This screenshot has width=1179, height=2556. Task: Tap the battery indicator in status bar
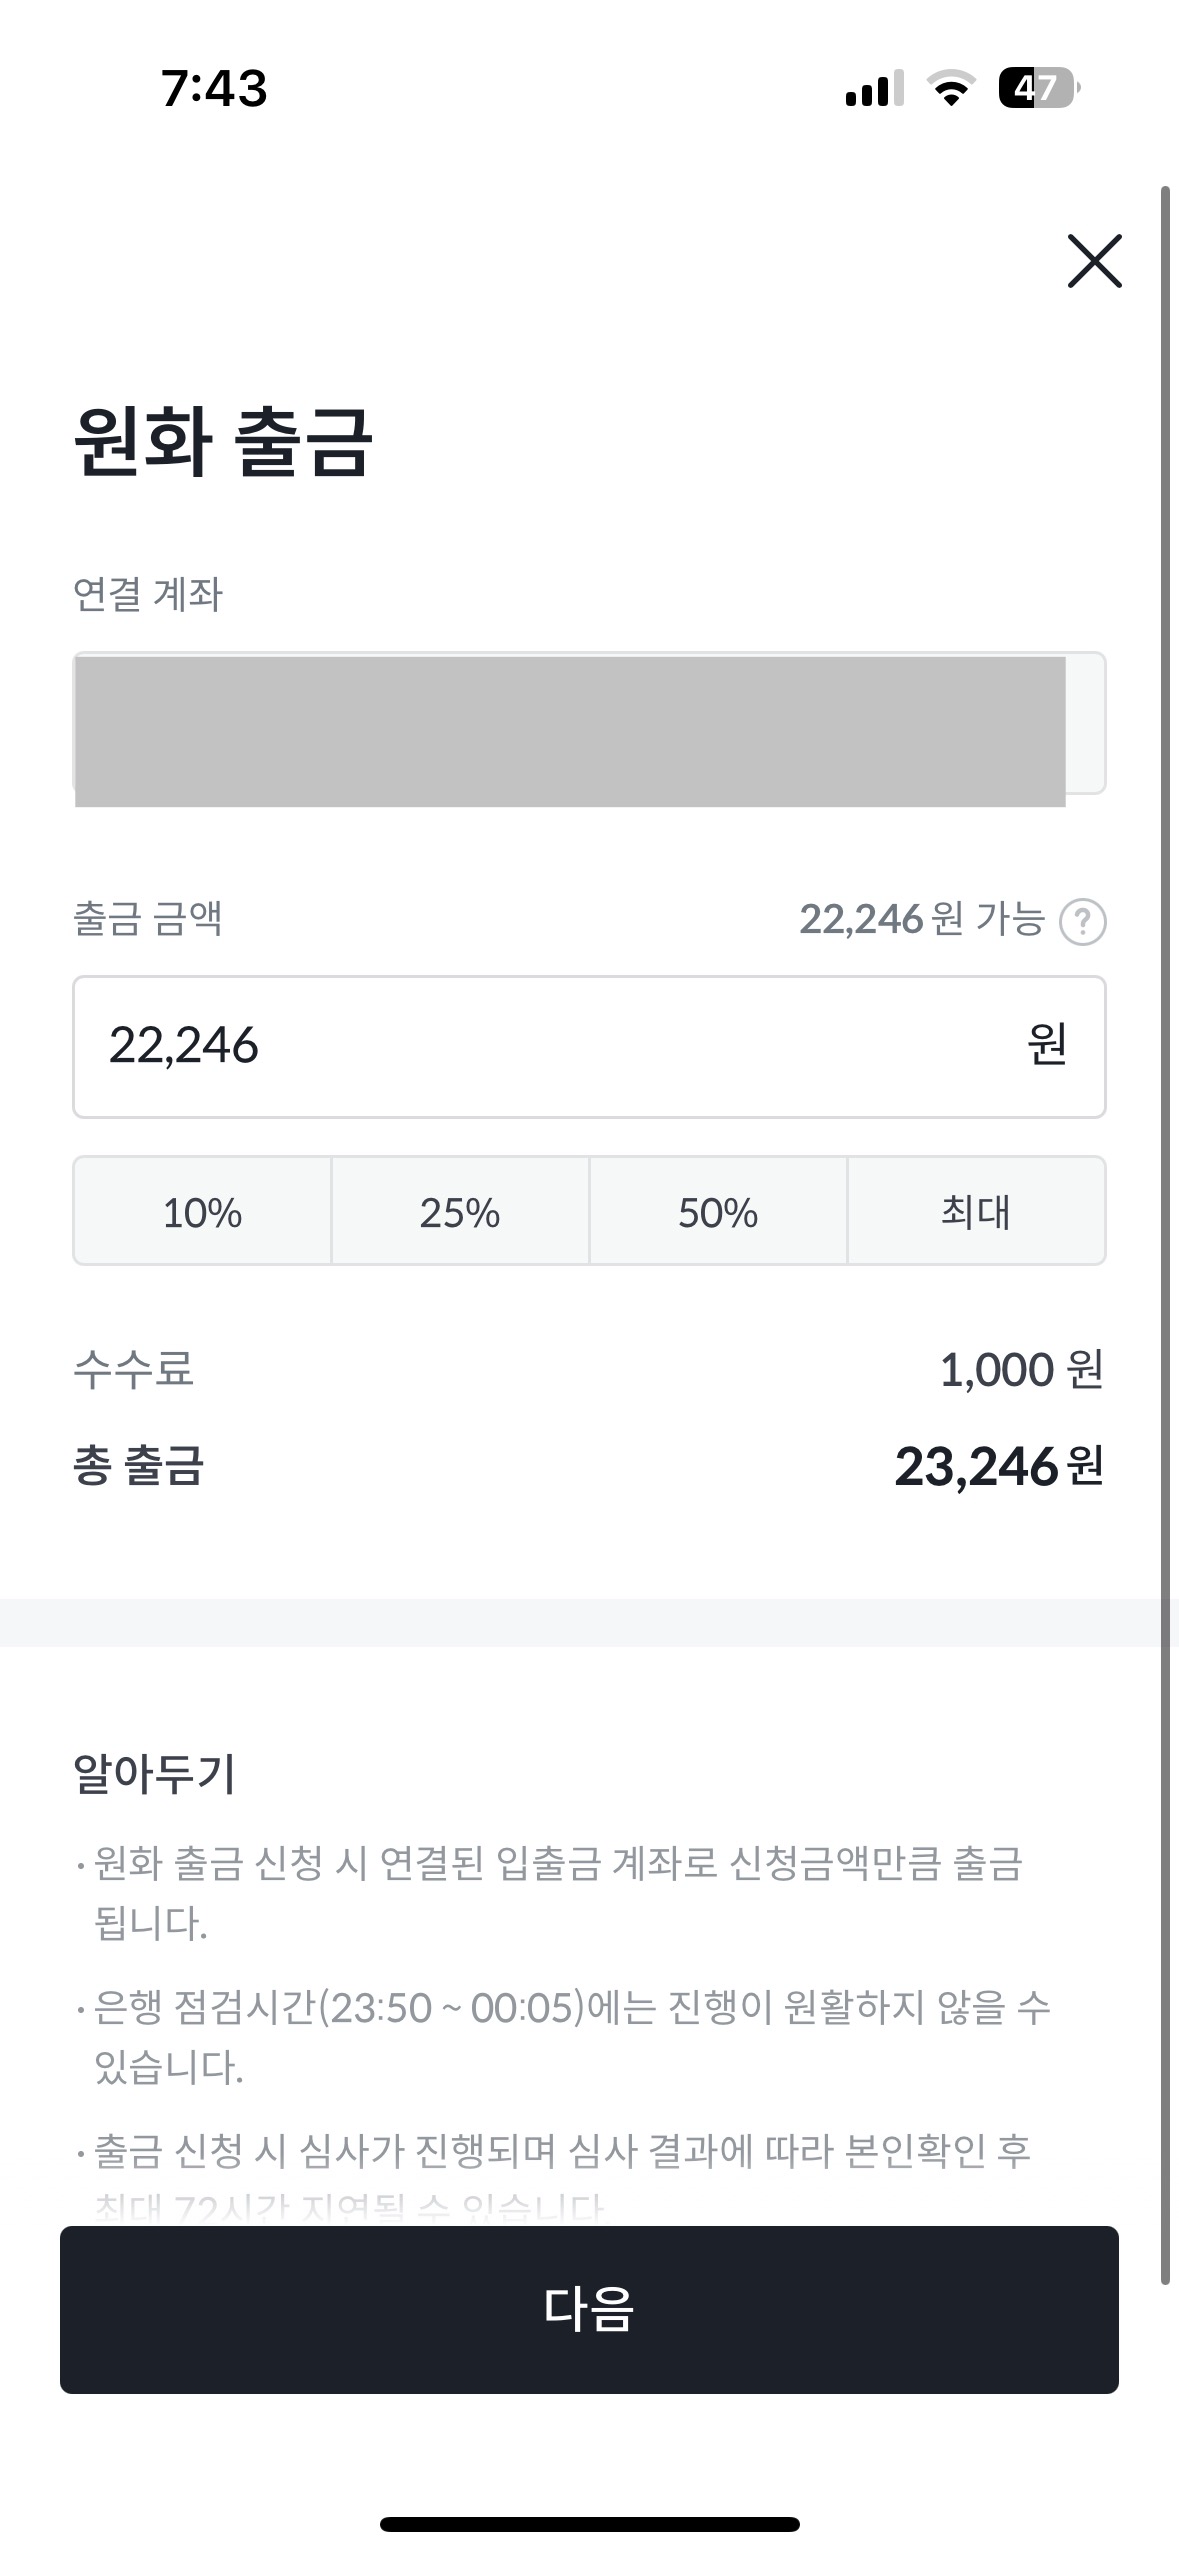click(x=1038, y=88)
